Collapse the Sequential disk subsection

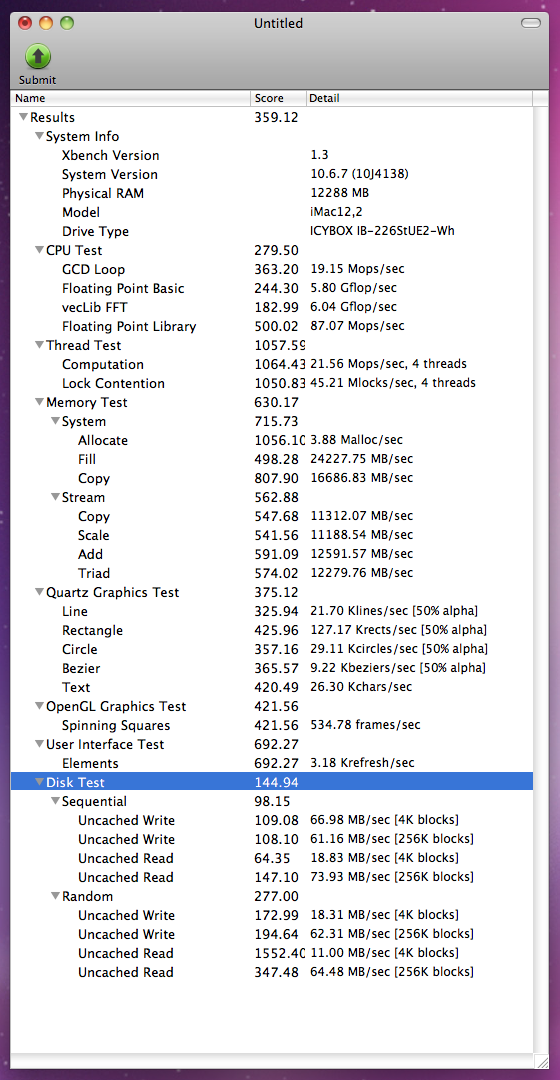point(55,802)
